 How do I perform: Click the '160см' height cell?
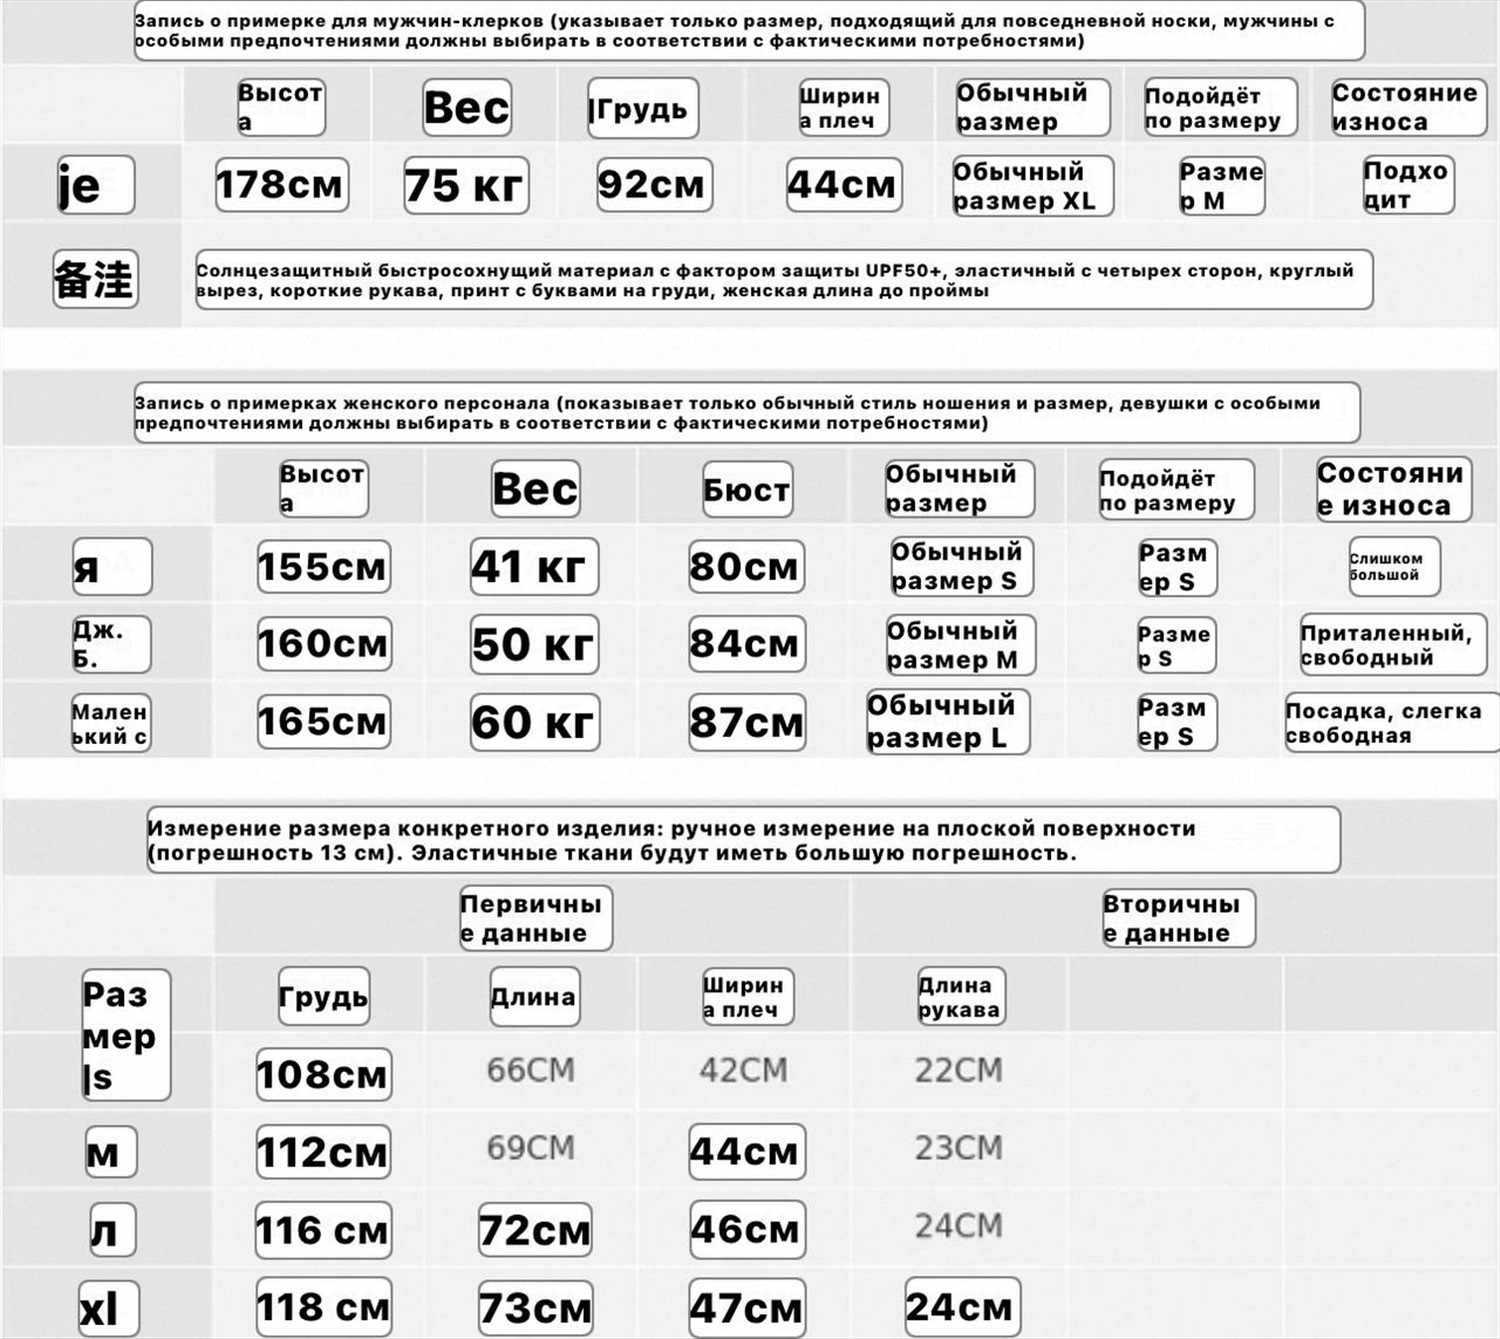coord(324,644)
